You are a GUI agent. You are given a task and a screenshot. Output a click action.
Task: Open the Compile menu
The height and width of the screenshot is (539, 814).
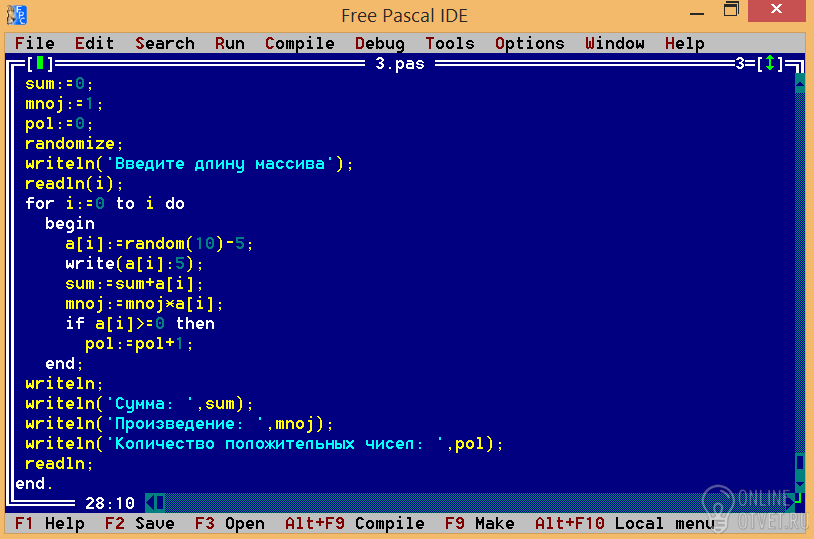[300, 43]
